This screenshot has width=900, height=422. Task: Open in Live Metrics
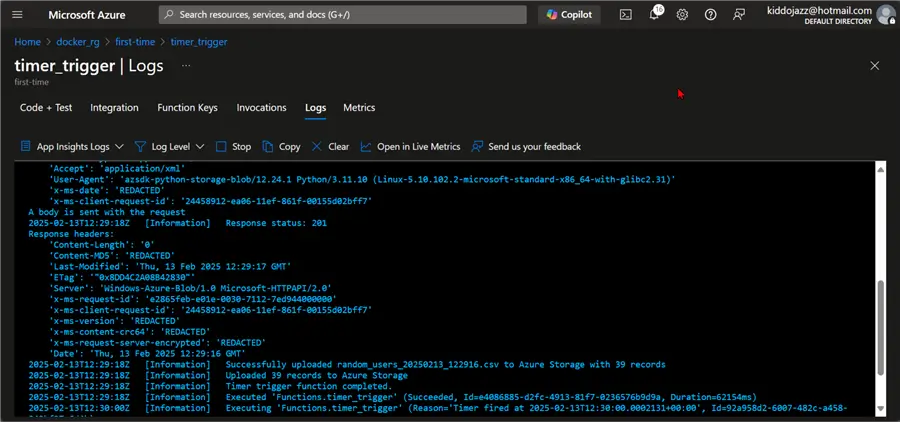tap(410, 146)
